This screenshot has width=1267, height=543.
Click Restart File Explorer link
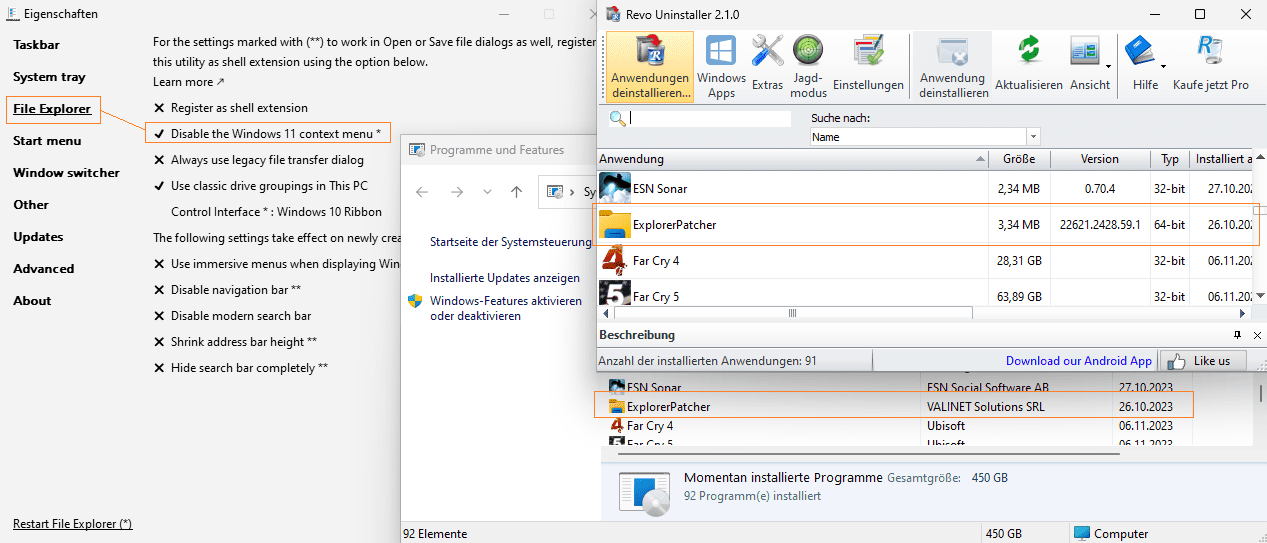click(x=72, y=524)
